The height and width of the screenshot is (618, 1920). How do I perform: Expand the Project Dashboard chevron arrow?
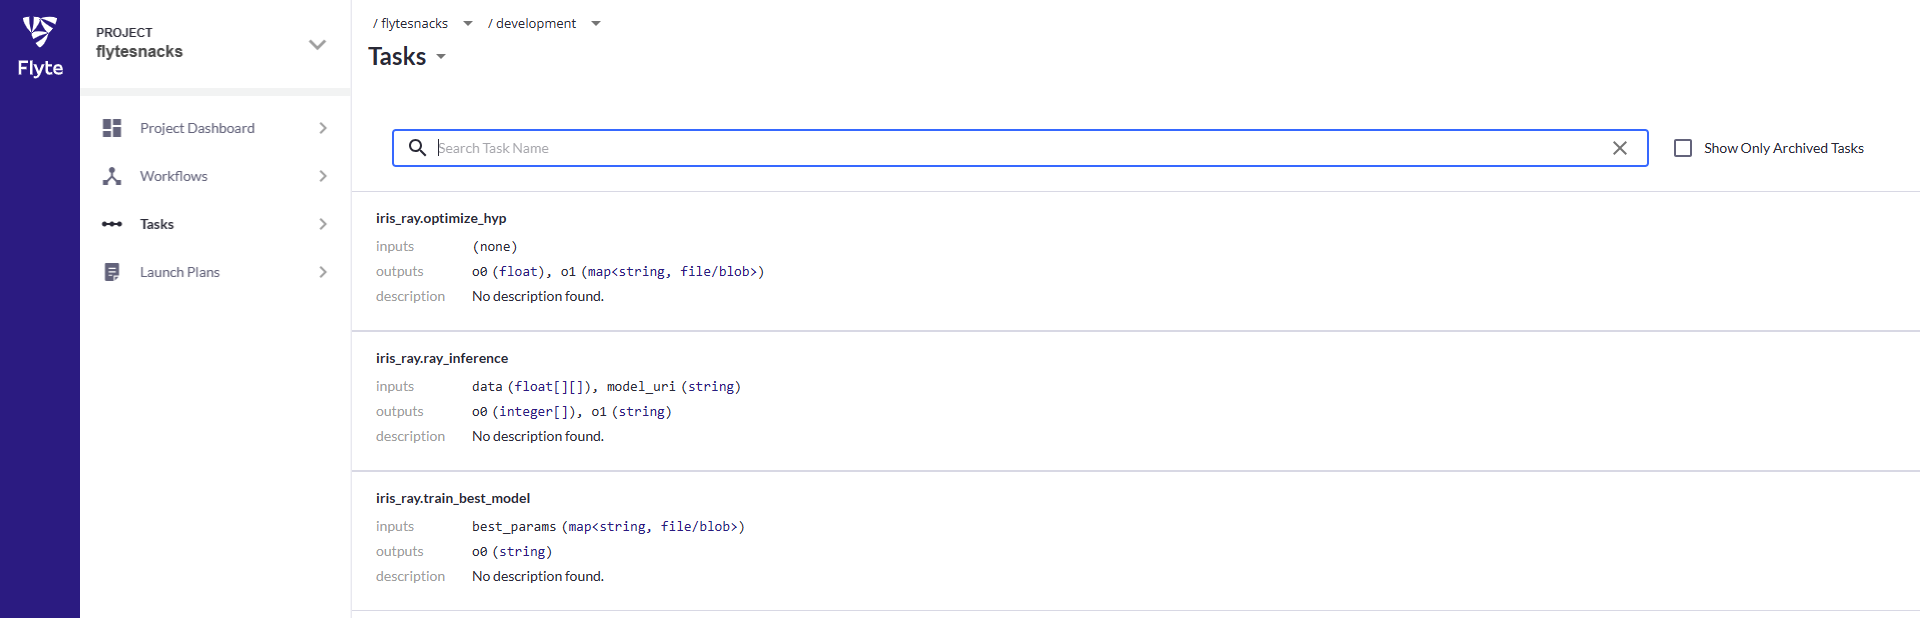coord(323,128)
